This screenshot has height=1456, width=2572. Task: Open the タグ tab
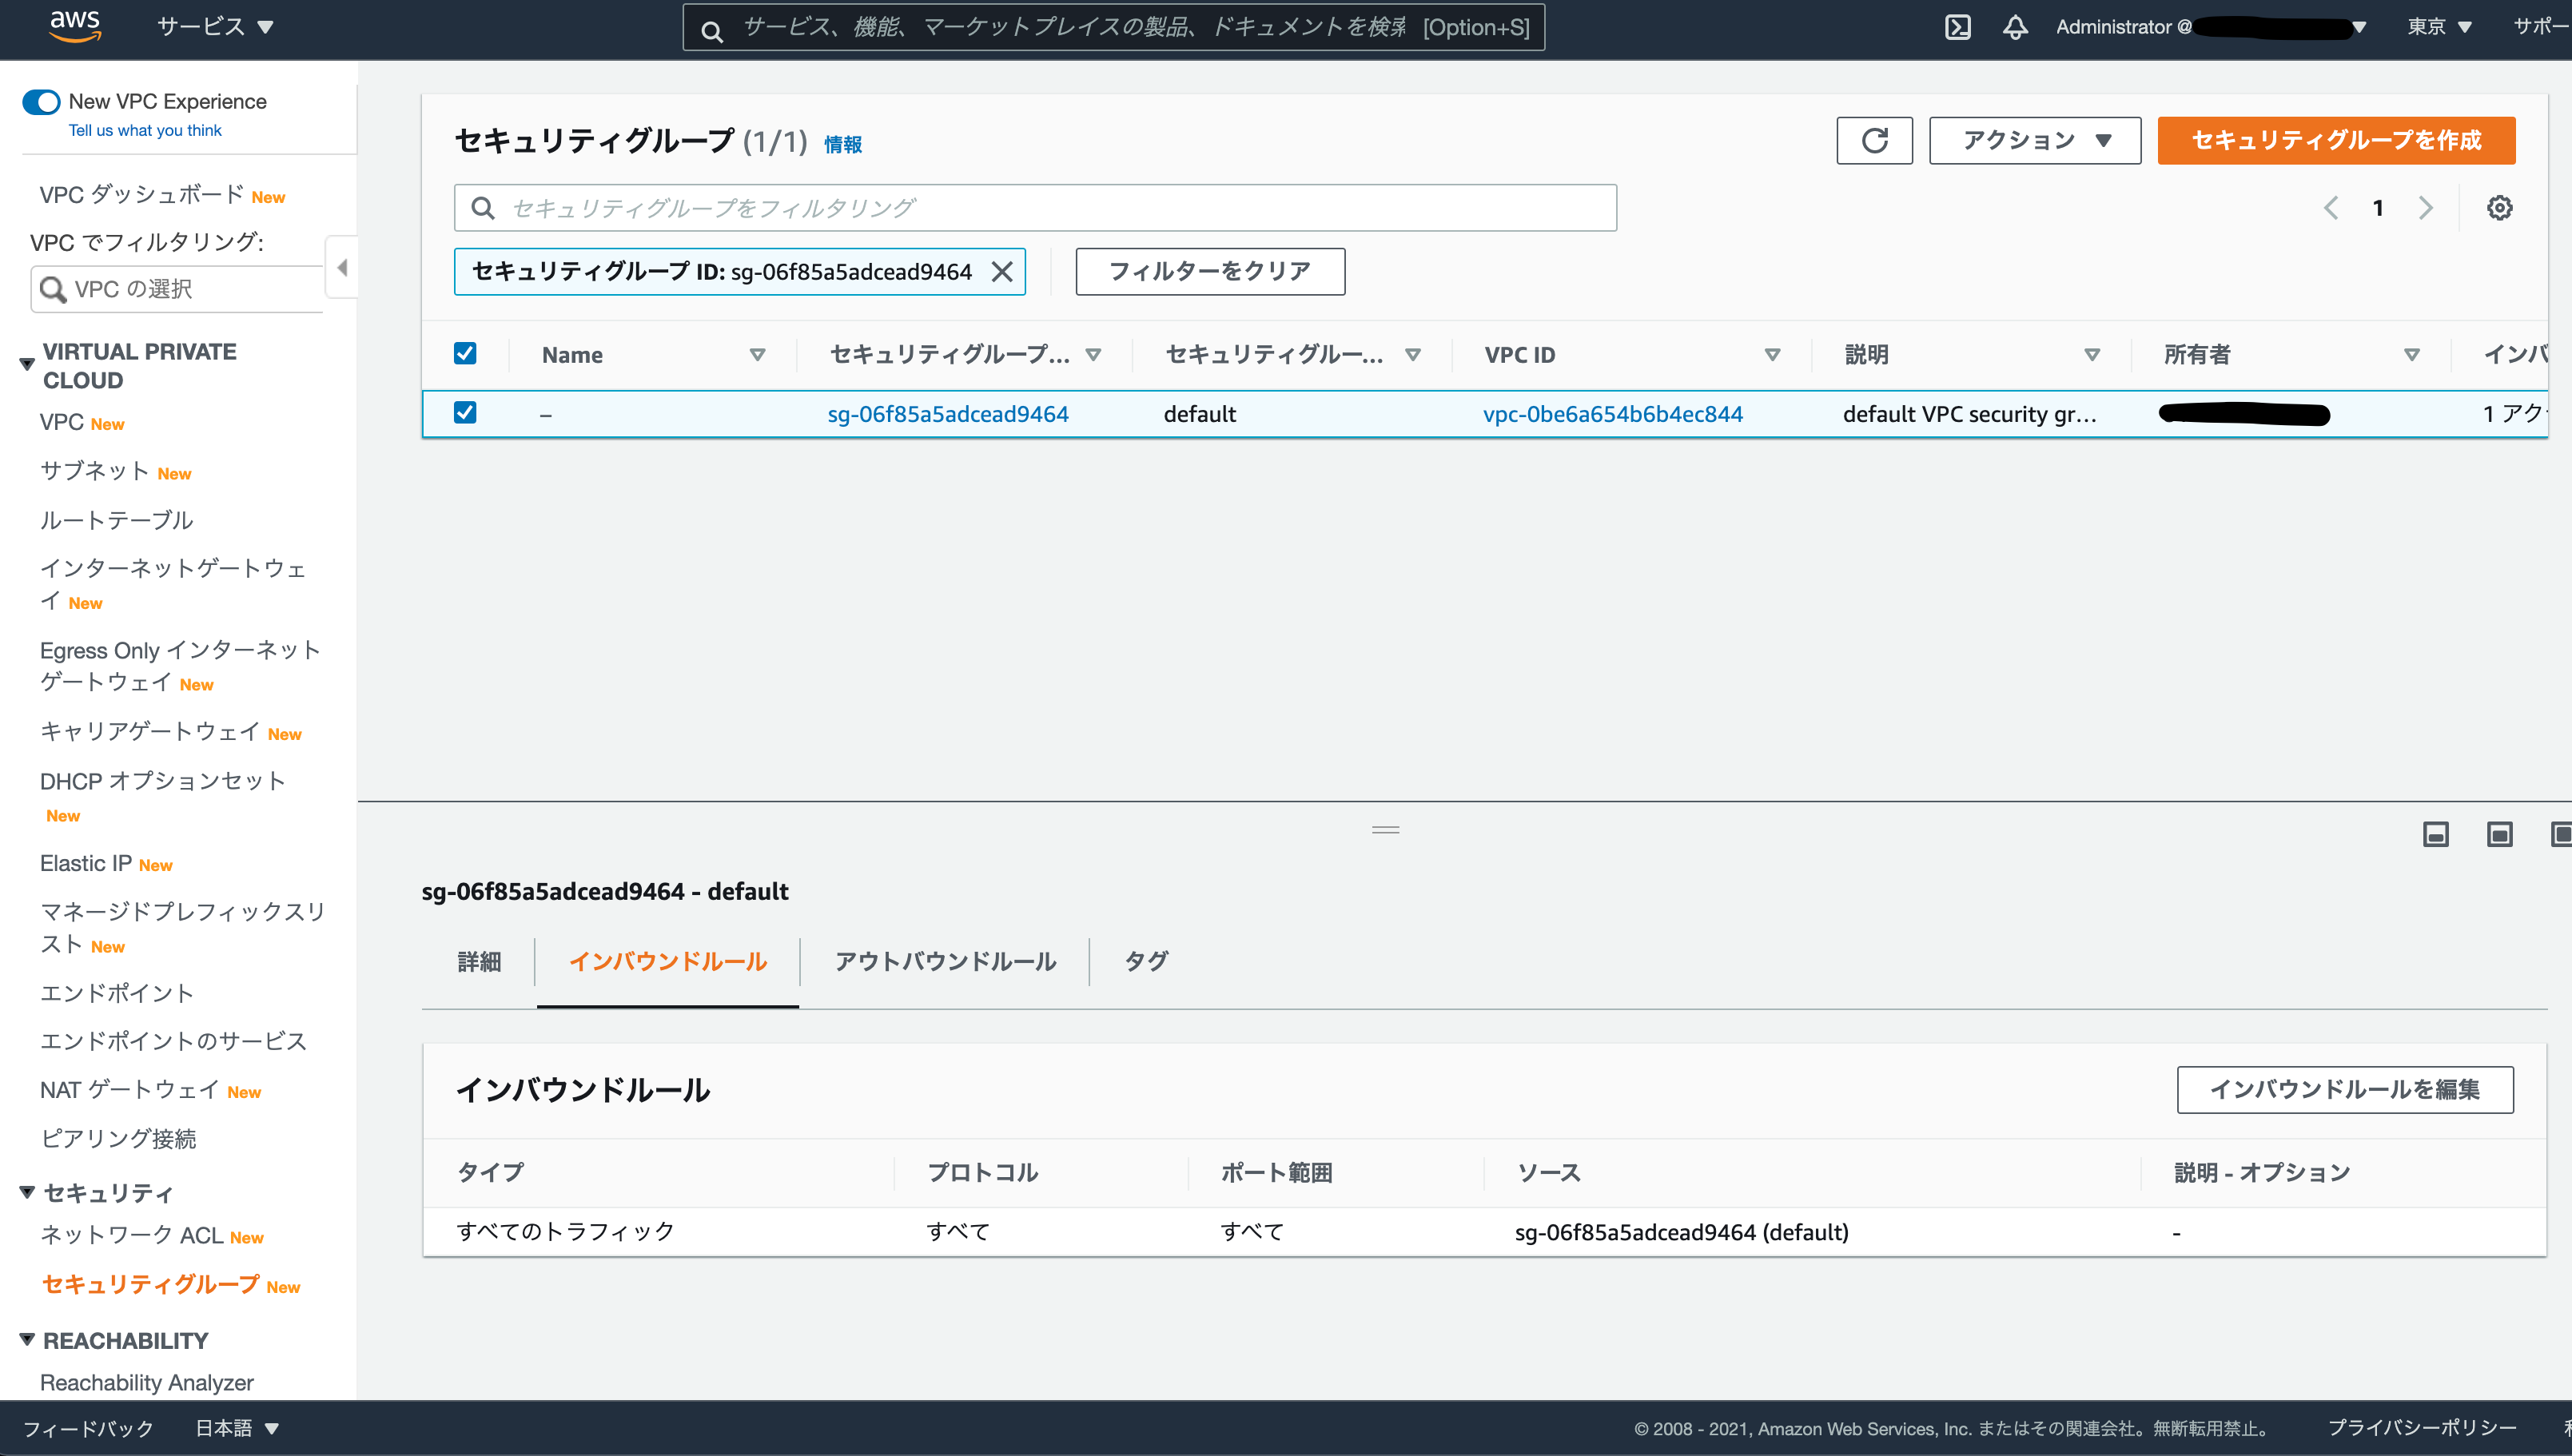pos(1145,961)
